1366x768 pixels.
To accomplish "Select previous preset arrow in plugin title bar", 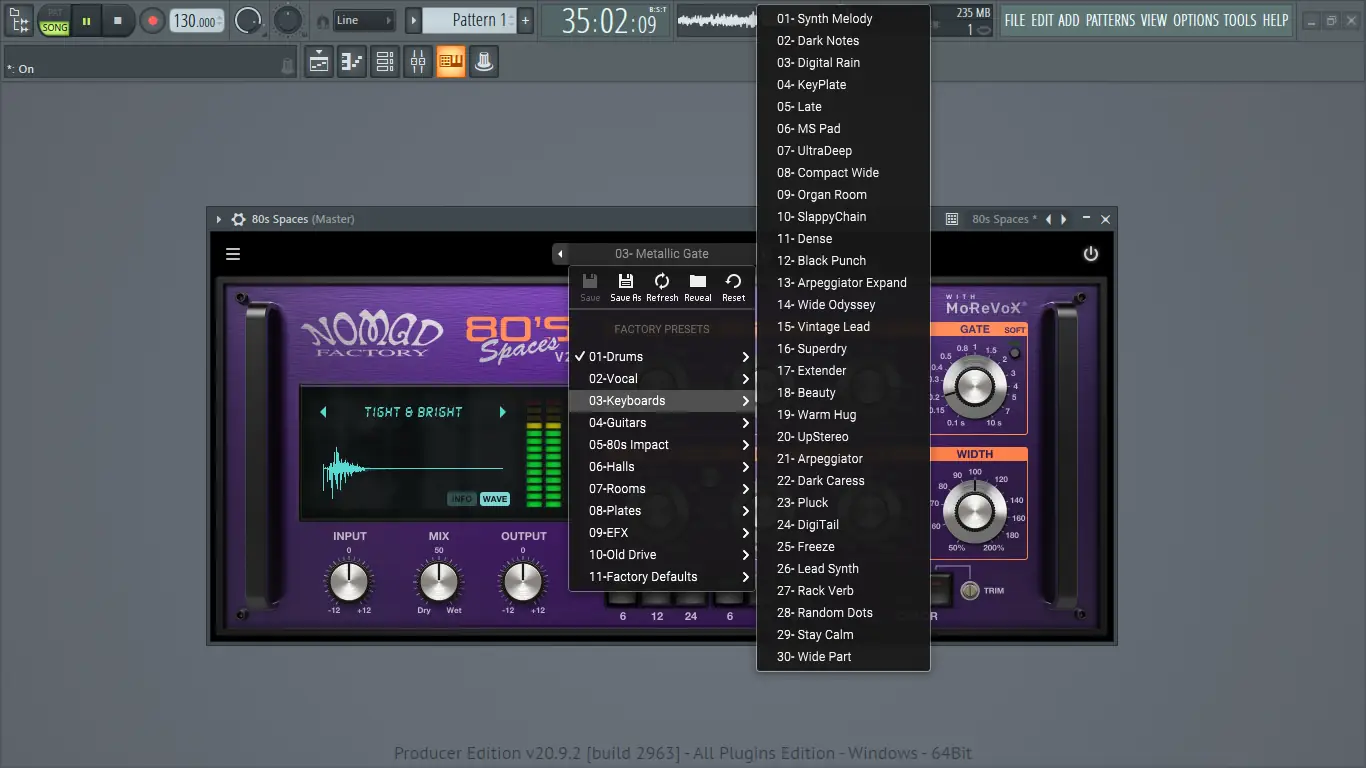I will pyautogui.click(x=1048, y=219).
